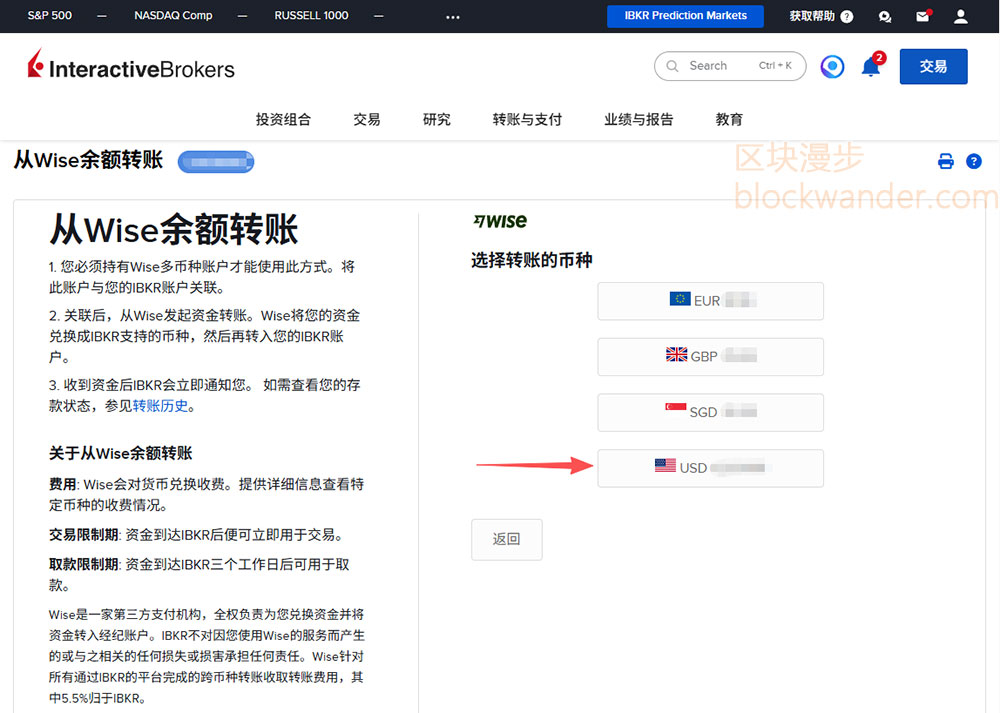The image size is (1000, 713).
Task: Select USD currency for transfer
Action: pyautogui.click(x=710, y=468)
